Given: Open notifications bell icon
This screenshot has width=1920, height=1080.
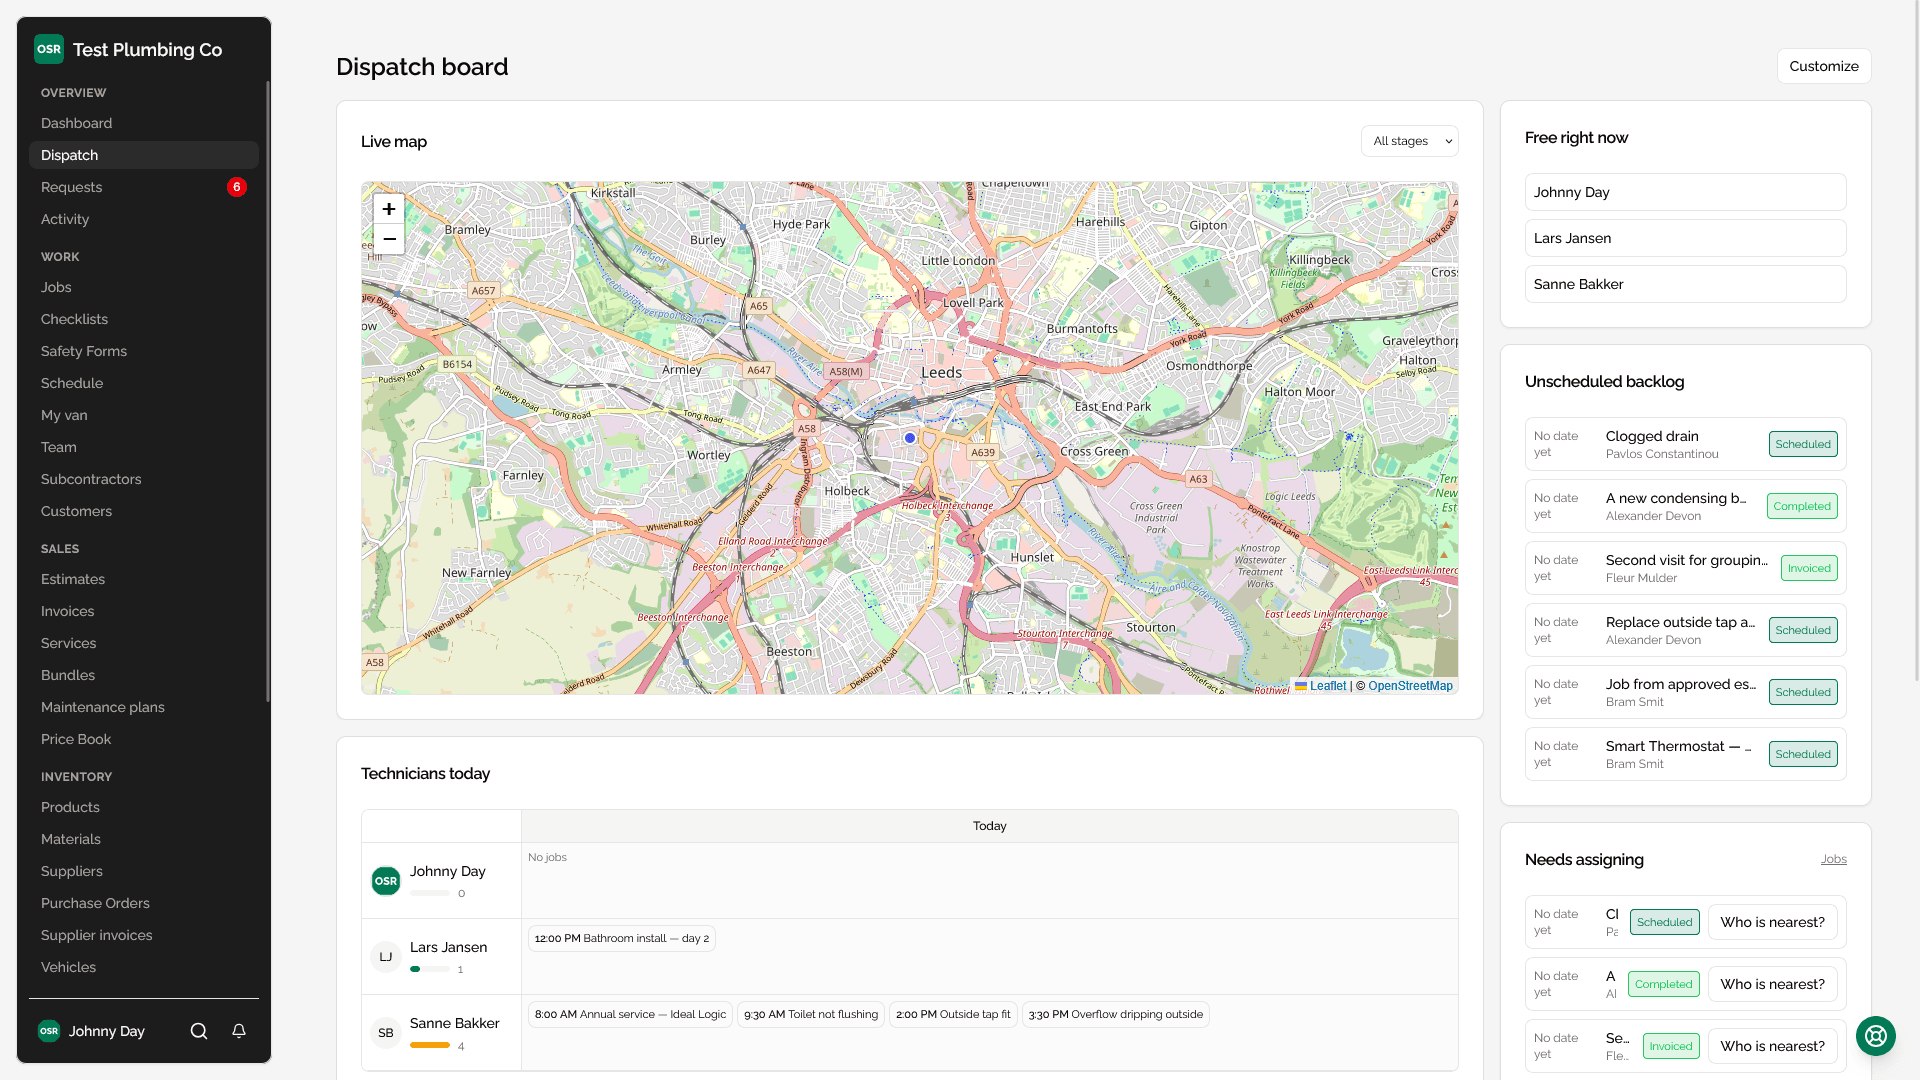Looking at the screenshot, I should pos(239,1031).
